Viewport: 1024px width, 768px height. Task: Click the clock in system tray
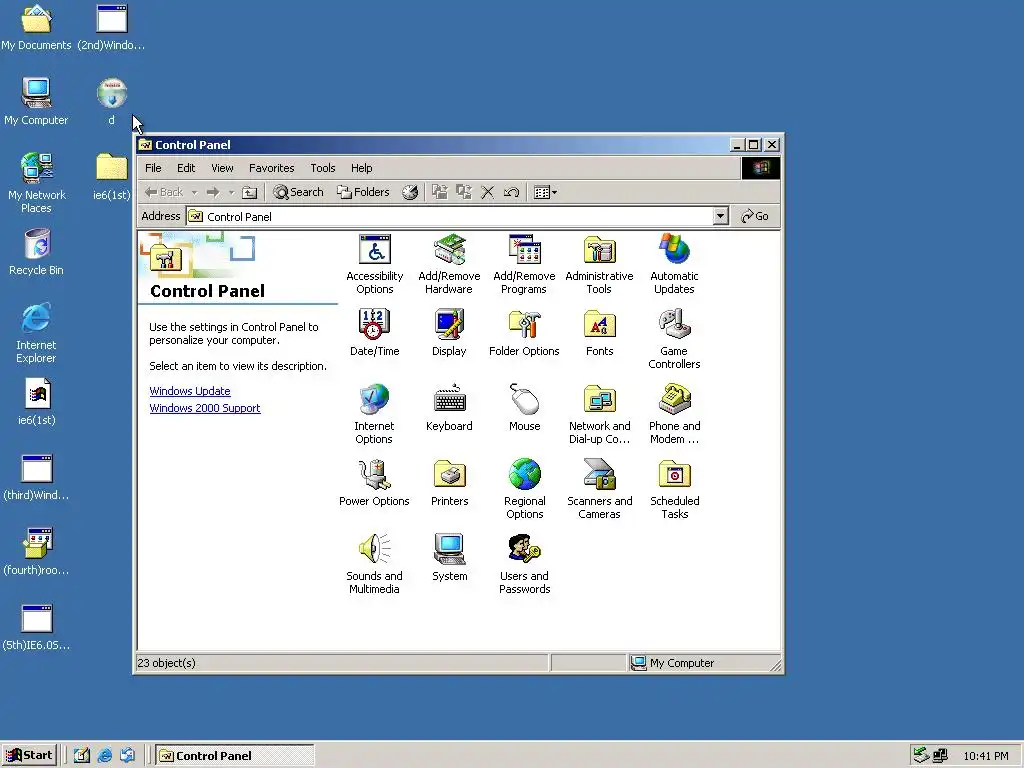[986, 756]
